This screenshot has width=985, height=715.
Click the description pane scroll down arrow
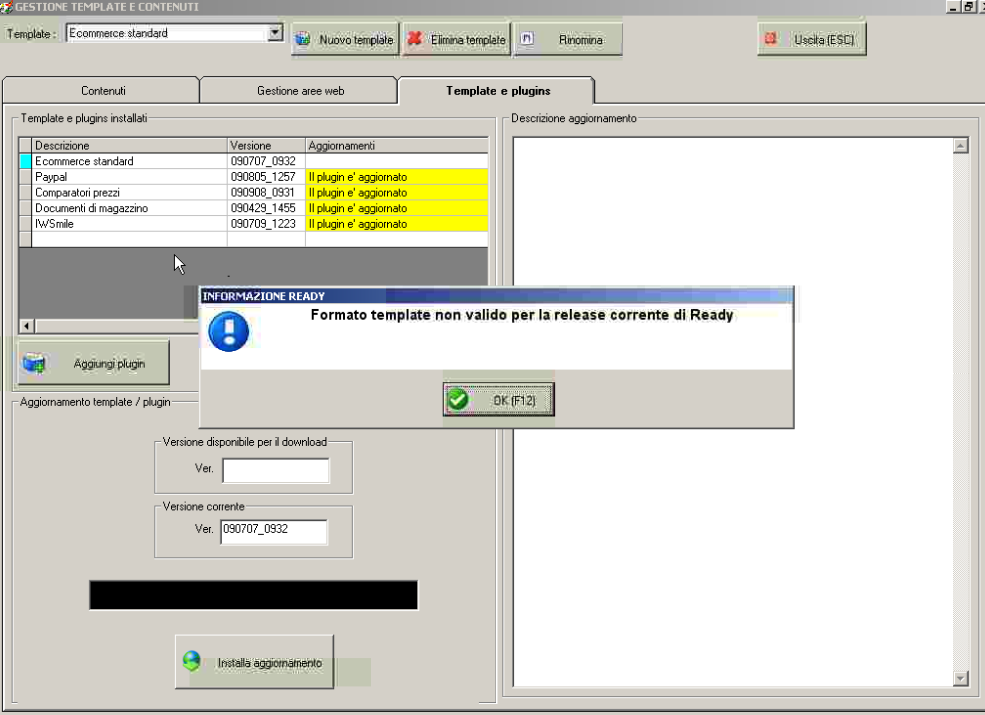tap(960, 678)
